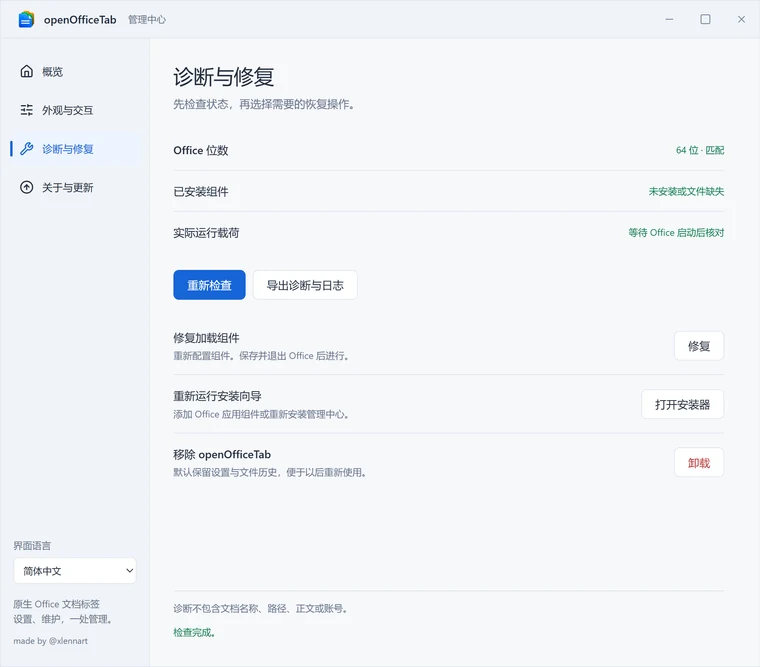Click the 重新运行安装向导 heading
760x667 pixels.
(217, 396)
